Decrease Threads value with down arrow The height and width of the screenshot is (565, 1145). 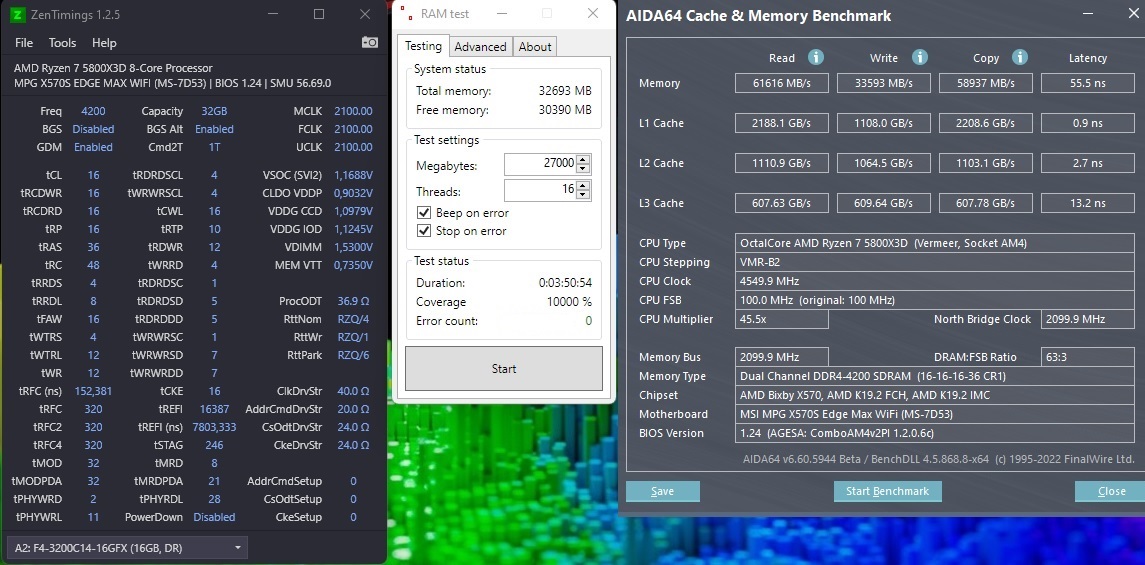click(583, 196)
